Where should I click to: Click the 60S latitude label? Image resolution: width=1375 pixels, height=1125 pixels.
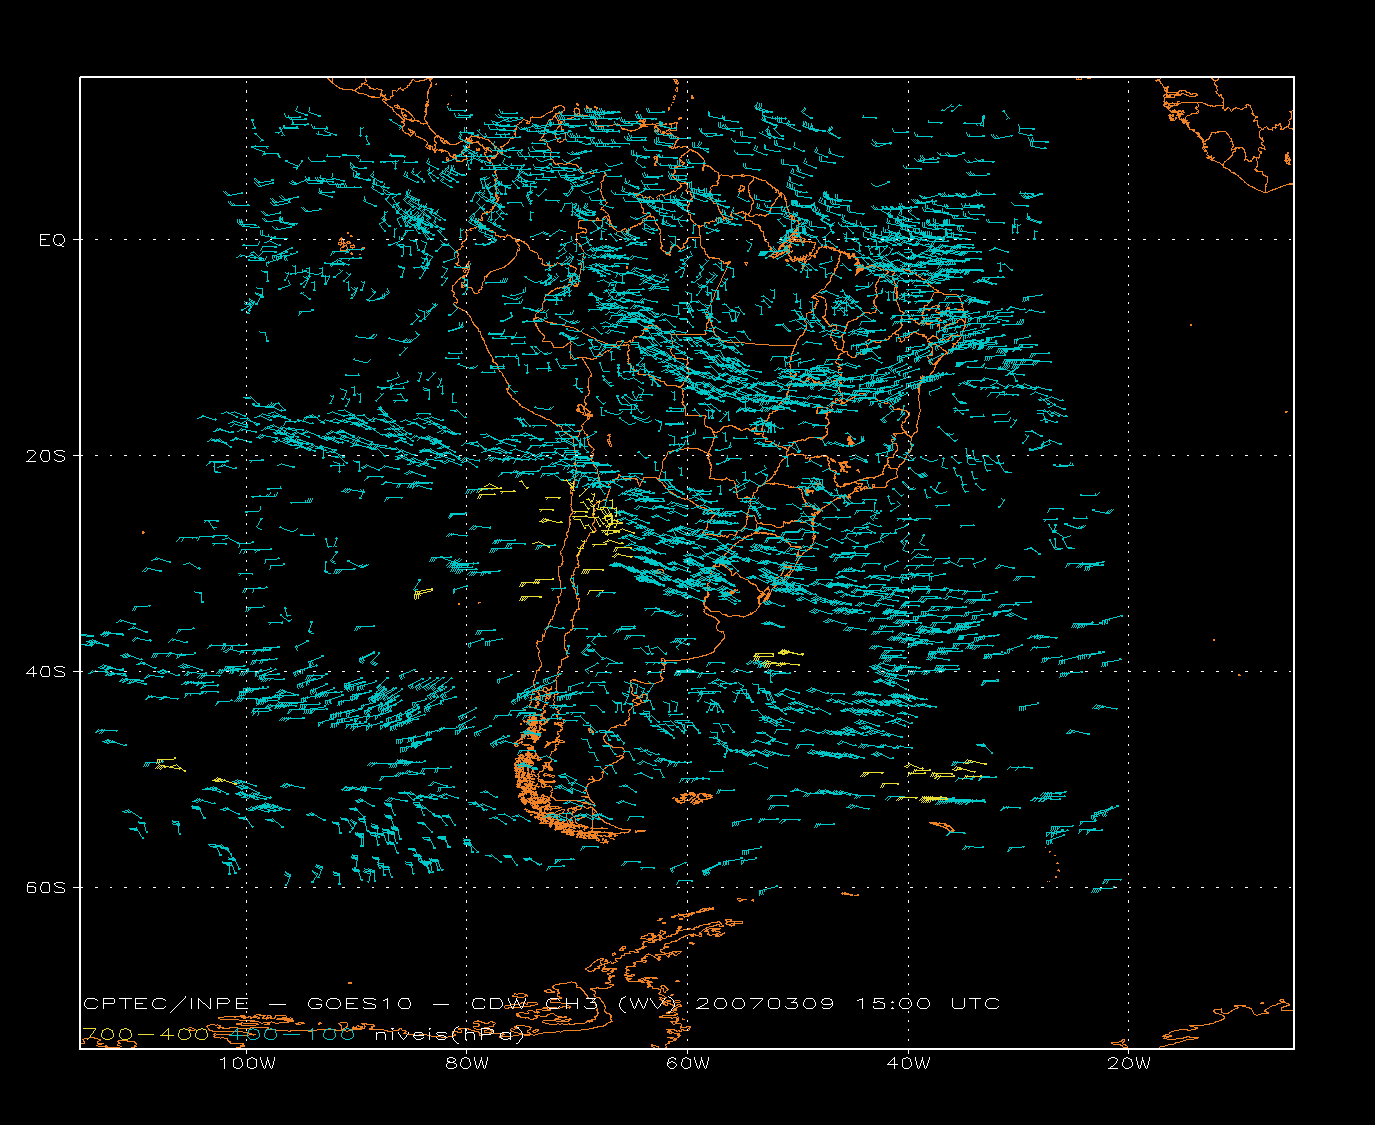pyautogui.click(x=45, y=888)
